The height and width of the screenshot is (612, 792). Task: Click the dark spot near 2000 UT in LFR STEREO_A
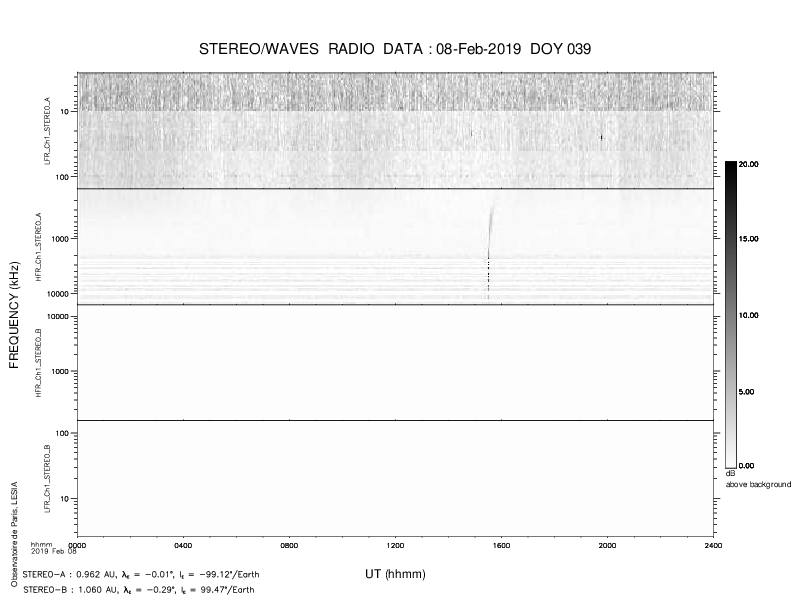[602, 137]
